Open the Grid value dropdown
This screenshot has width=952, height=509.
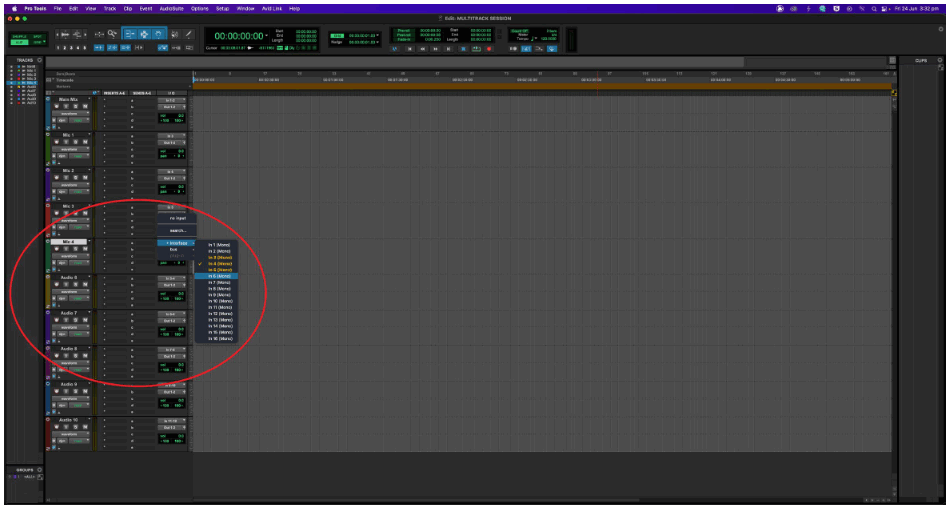coord(378,35)
